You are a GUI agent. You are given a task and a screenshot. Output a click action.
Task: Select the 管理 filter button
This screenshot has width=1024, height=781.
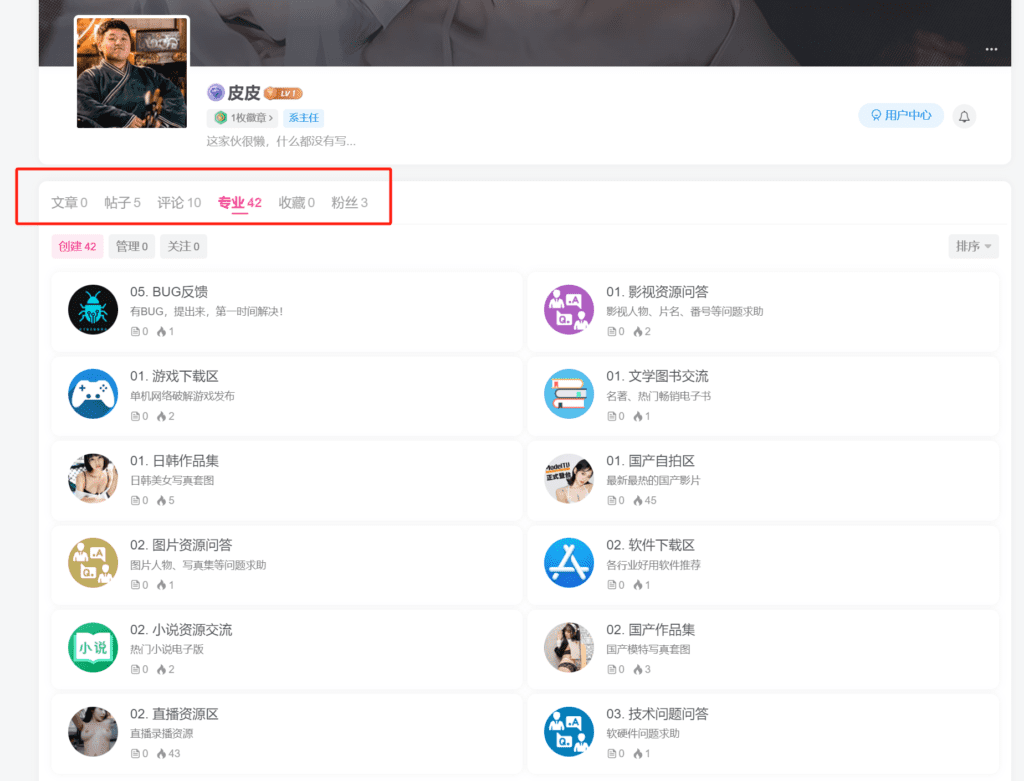131,246
